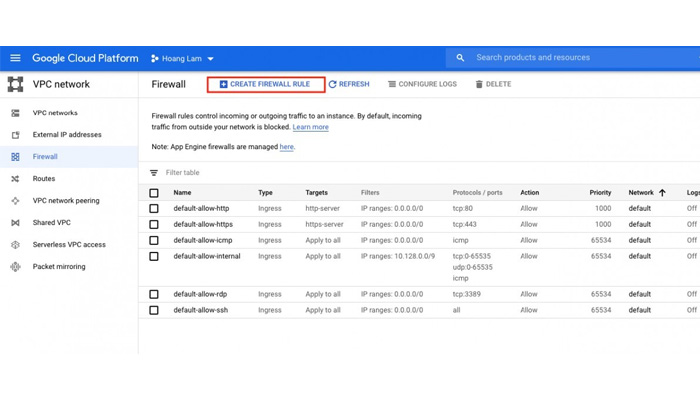Click the circular refresh arrow icon
Image resolution: width=700 pixels, height=400 pixels.
[x=332, y=84]
